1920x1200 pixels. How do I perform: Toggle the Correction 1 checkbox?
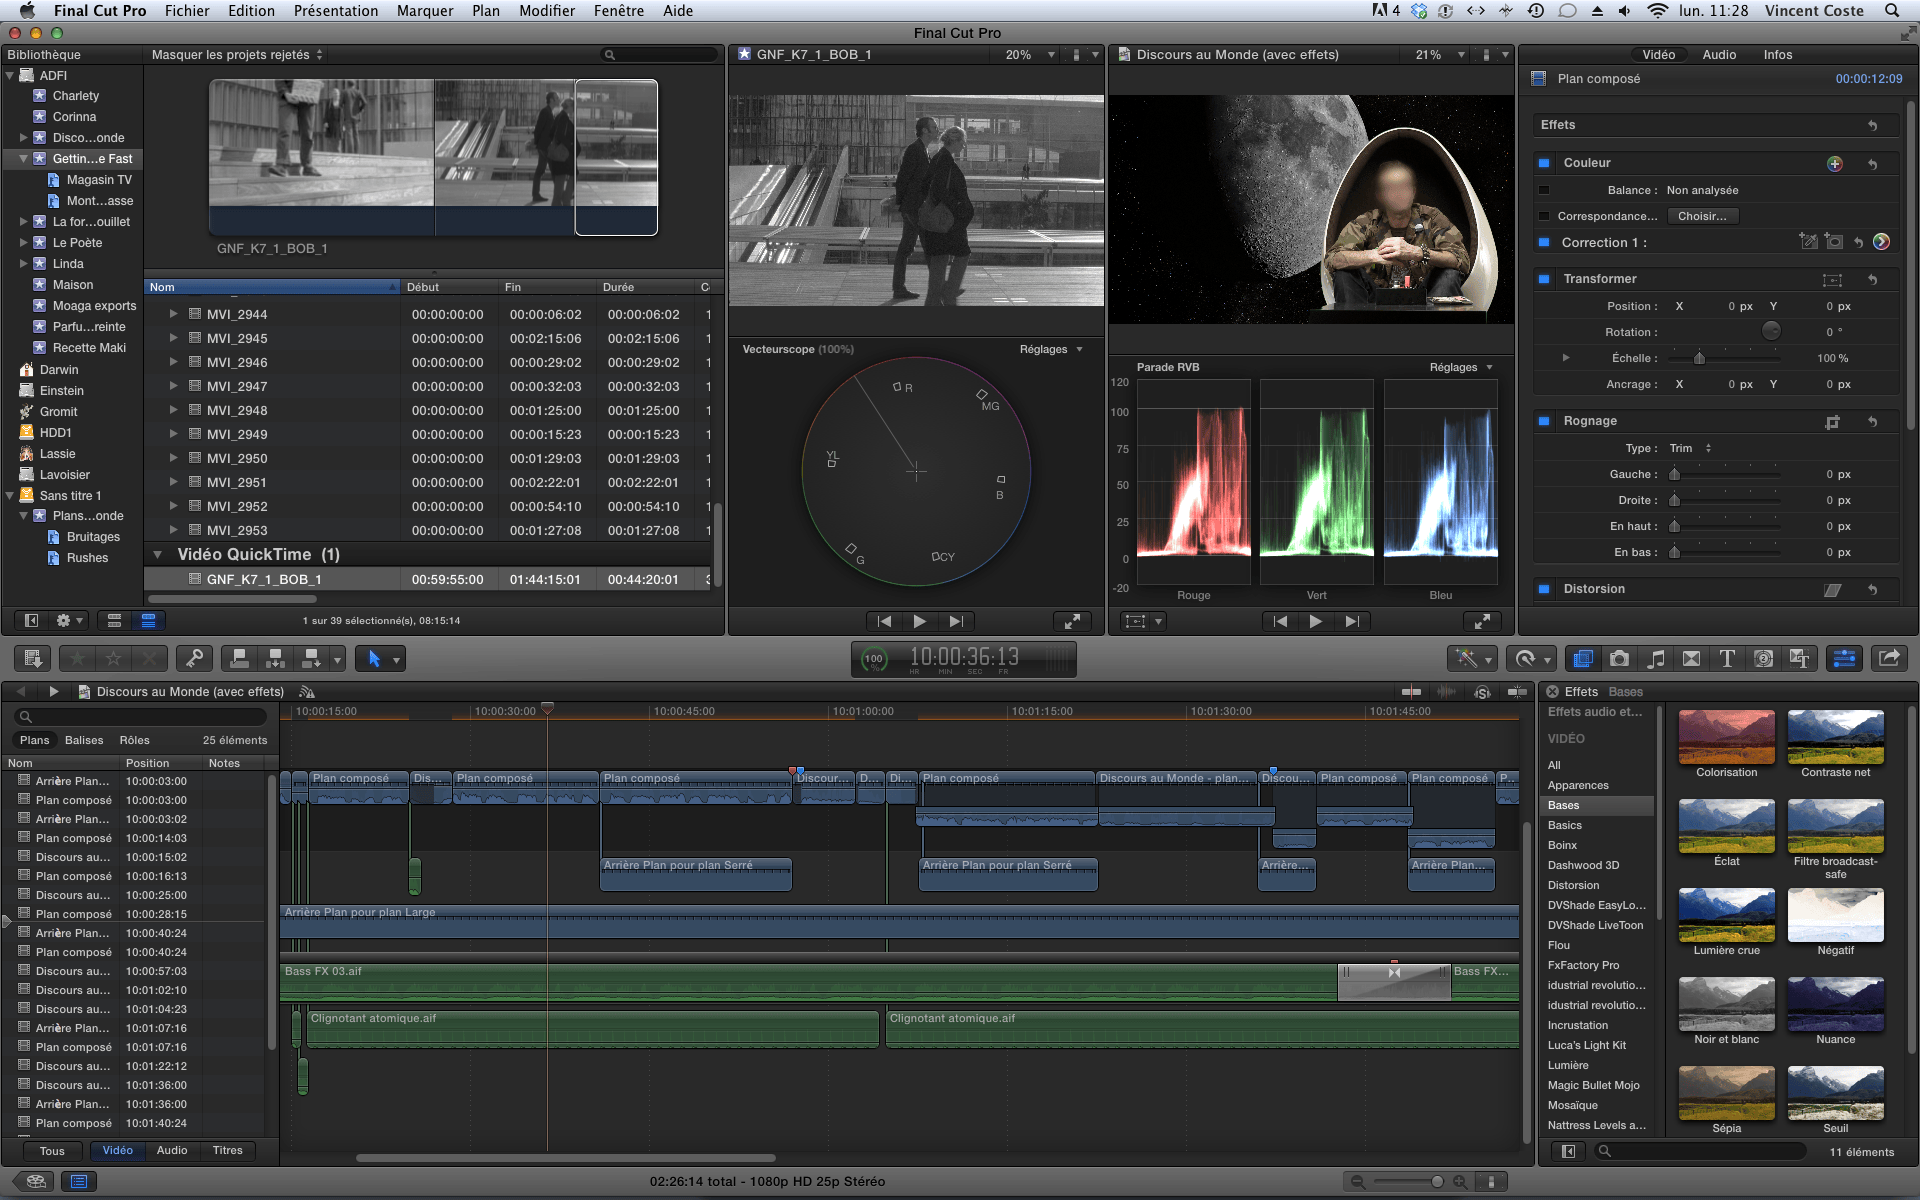pyautogui.click(x=1544, y=243)
